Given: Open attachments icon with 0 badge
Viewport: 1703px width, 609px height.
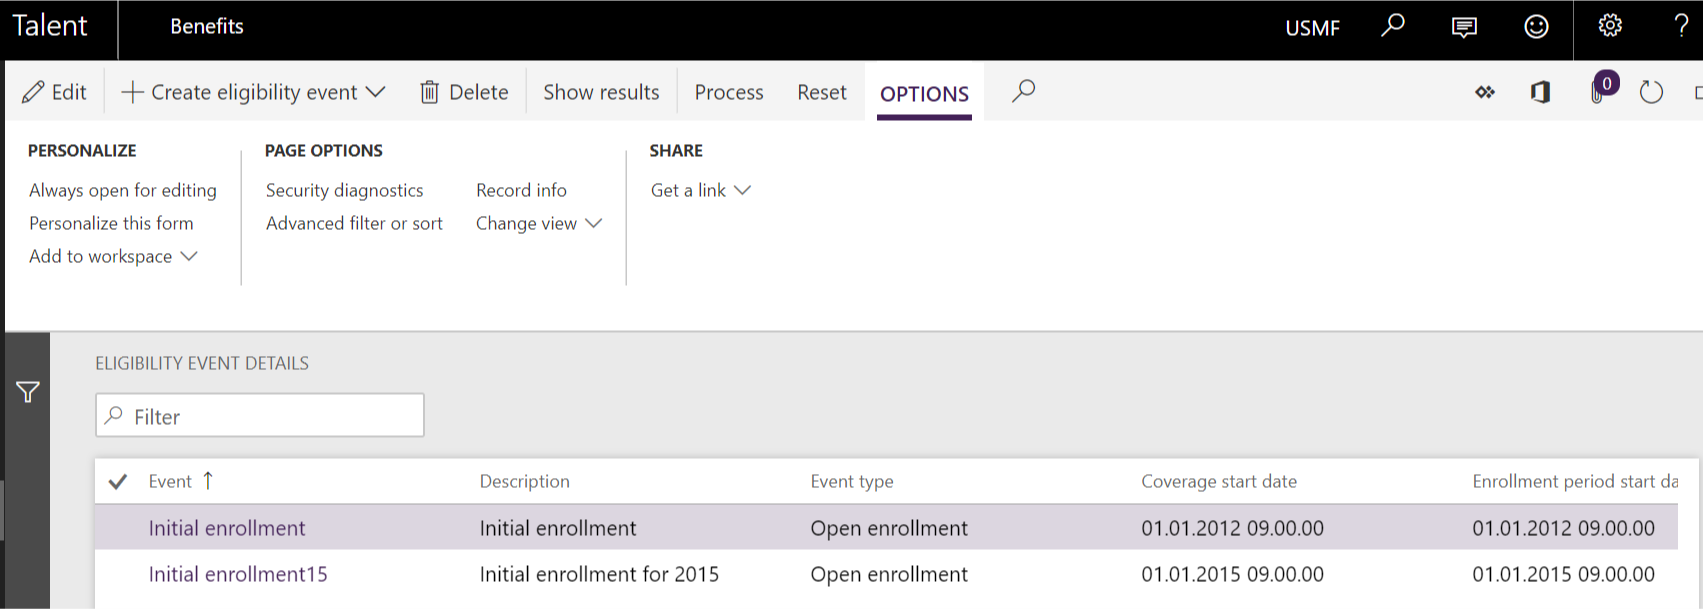Looking at the screenshot, I should point(1603,88).
